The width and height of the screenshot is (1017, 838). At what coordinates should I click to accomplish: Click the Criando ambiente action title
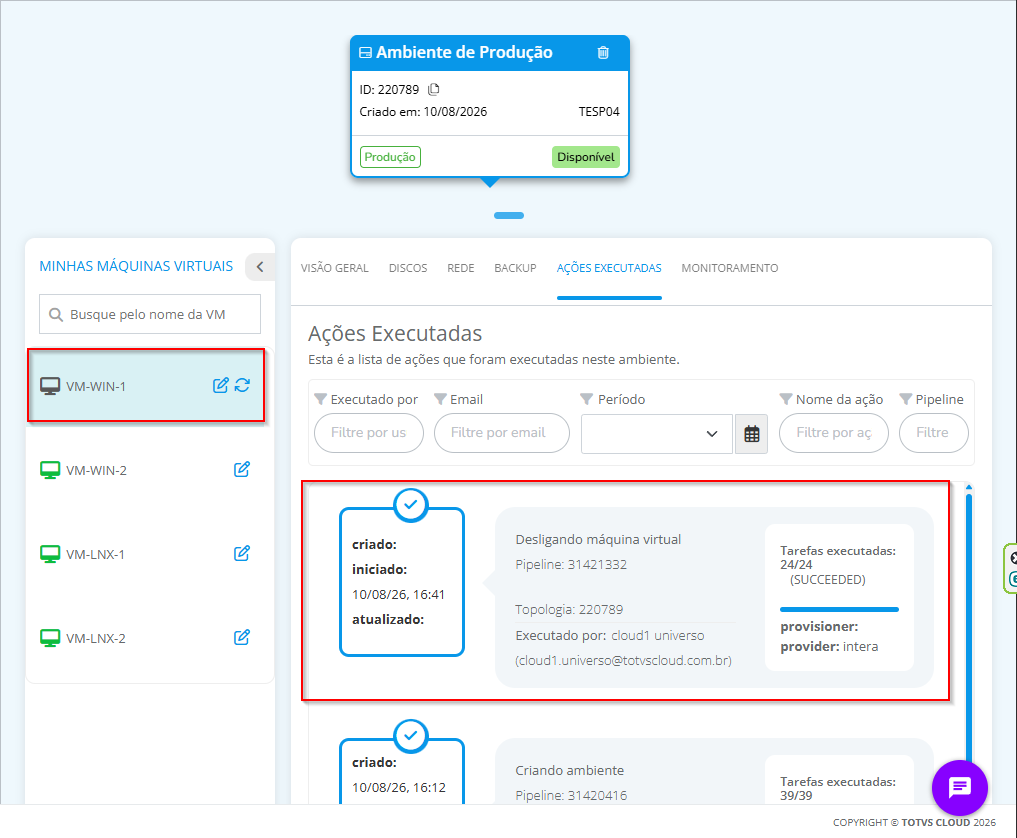(569, 770)
